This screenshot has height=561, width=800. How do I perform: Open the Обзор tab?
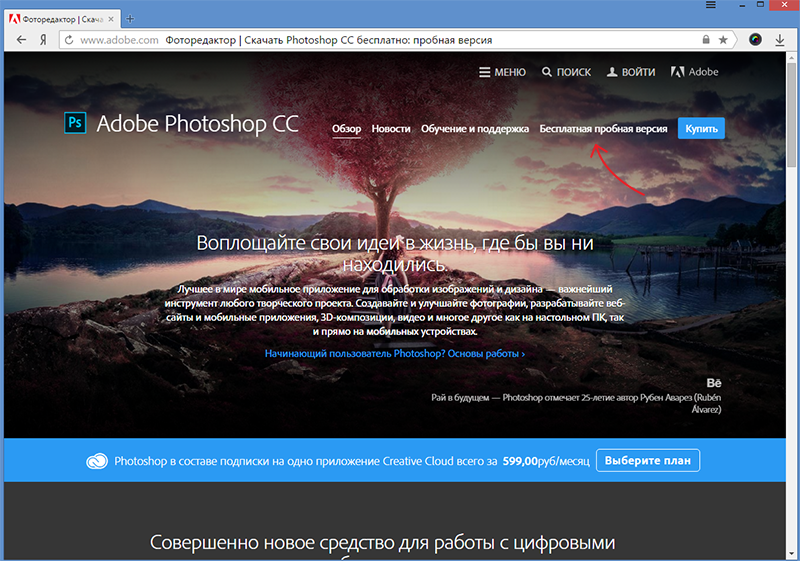click(346, 129)
